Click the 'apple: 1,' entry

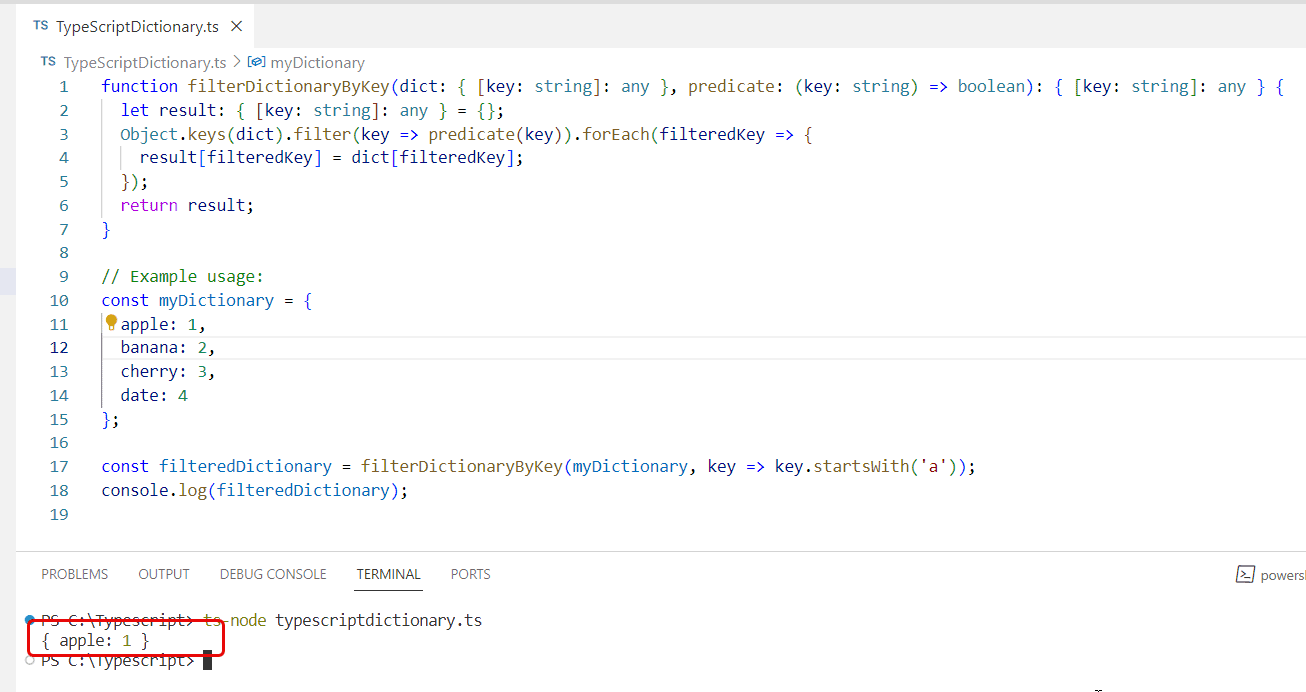[x=163, y=324]
